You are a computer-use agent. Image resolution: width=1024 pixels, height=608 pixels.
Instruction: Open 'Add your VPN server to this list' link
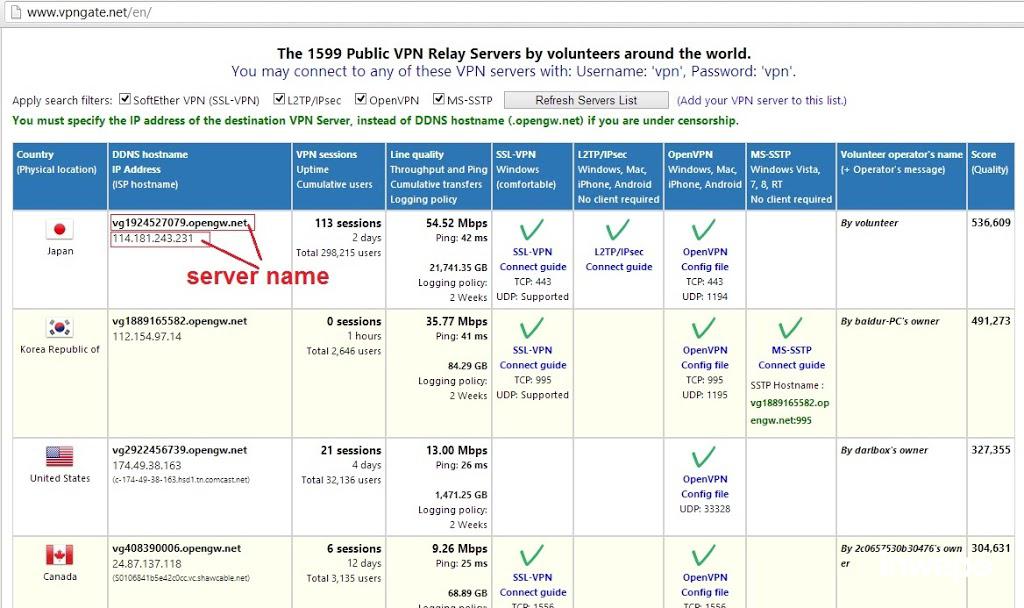761,101
